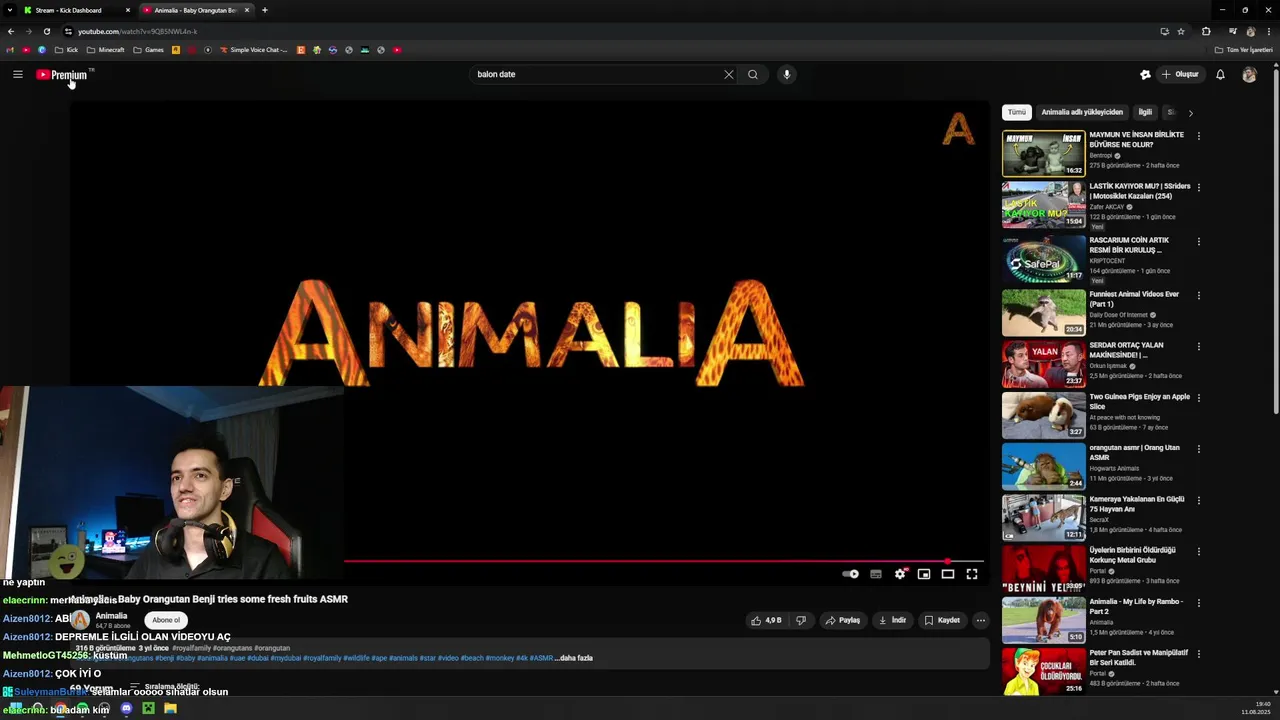
Task: Open YouTube notifications bell
Action: pos(1220,74)
